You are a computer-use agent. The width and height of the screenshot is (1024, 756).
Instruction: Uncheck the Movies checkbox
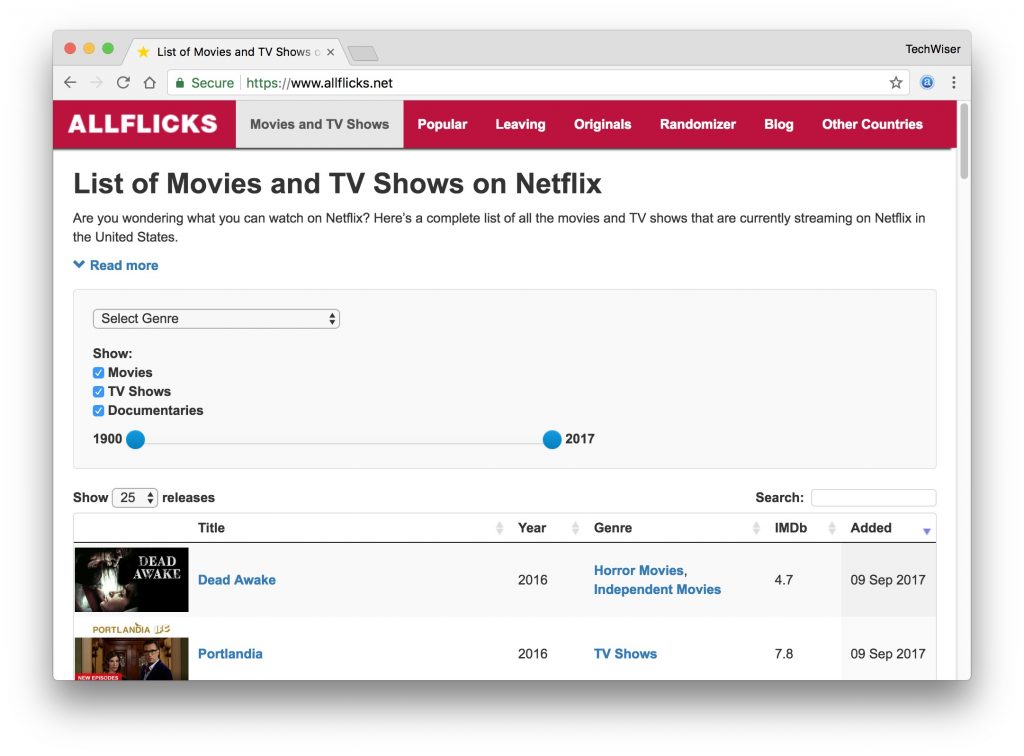tap(99, 373)
